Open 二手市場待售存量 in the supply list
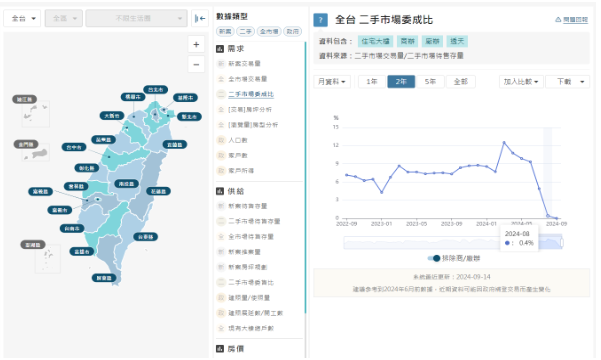Image resolution: width=601 pixels, height=360 pixels. click(254, 221)
